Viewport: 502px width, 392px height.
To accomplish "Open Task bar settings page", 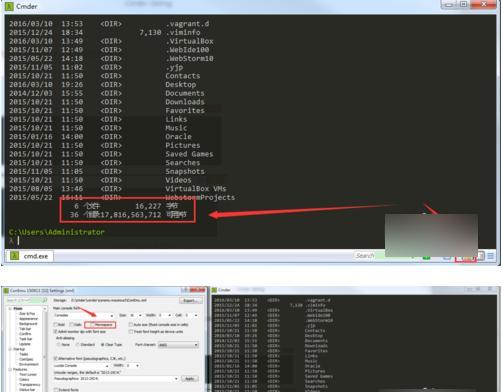I will point(26,339).
